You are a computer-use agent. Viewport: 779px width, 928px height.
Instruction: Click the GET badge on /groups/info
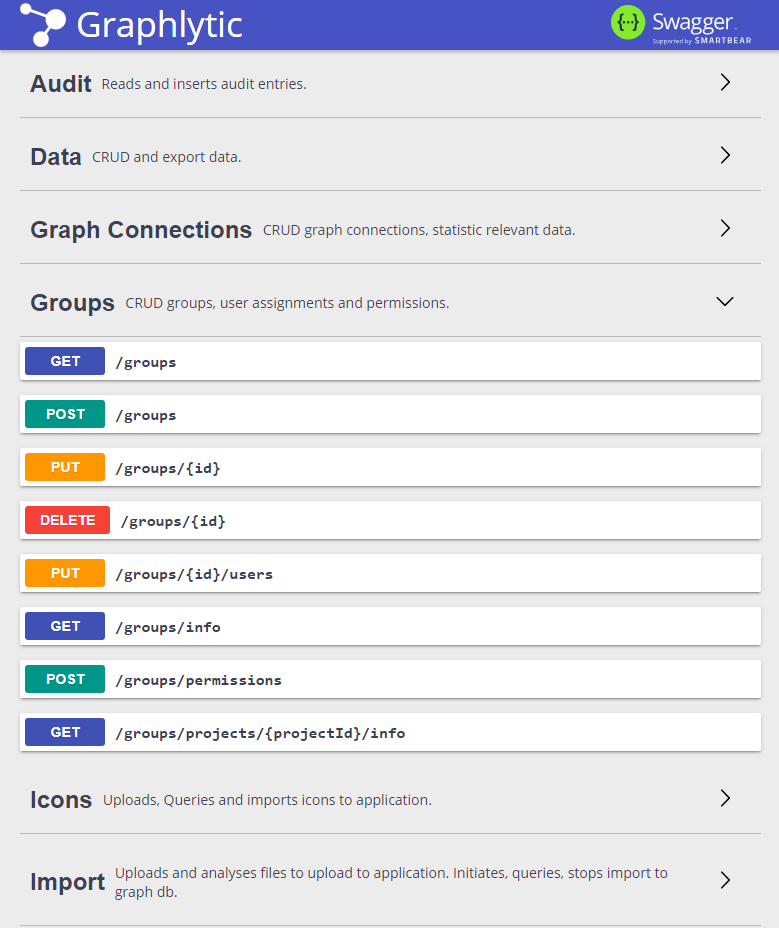(x=64, y=625)
